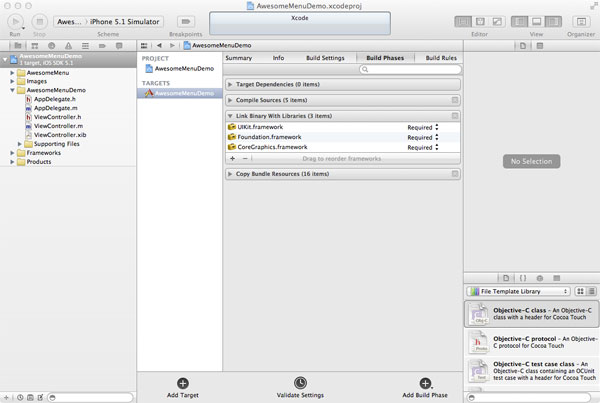Show the Media library
This screenshot has width=600, height=403.
(556, 278)
